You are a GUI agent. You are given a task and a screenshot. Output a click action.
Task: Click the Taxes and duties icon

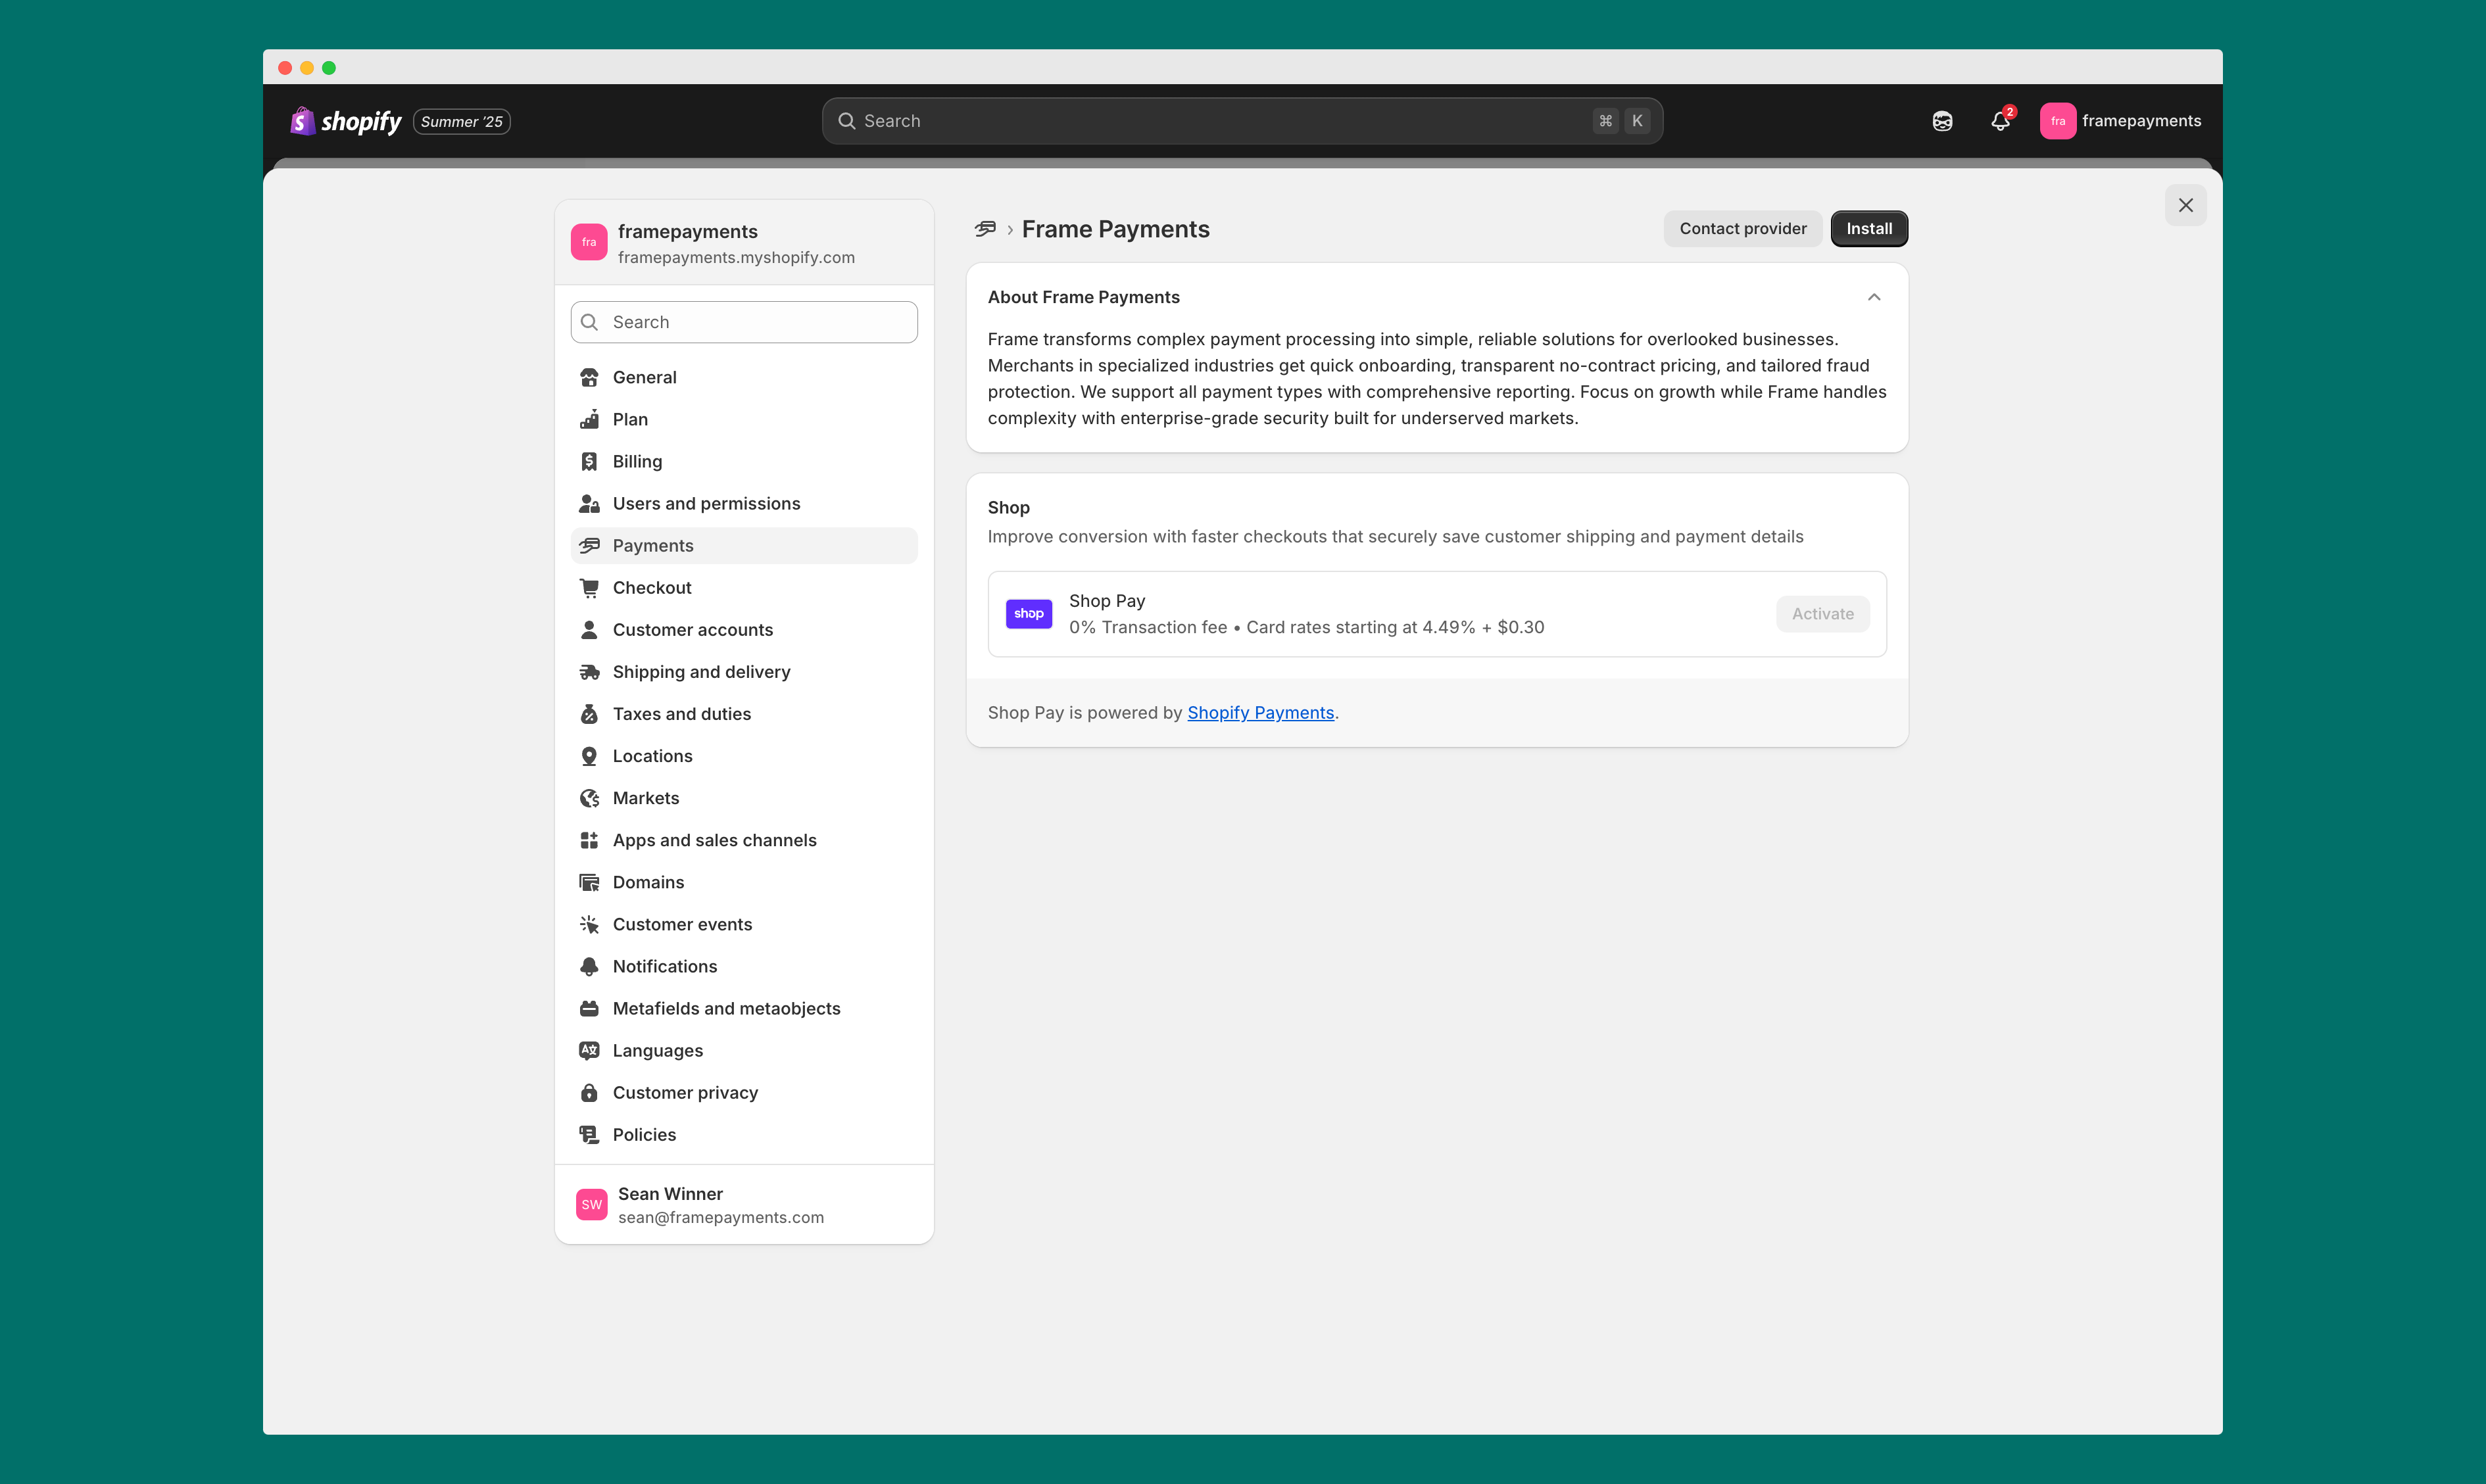click(x=589, y=714)
